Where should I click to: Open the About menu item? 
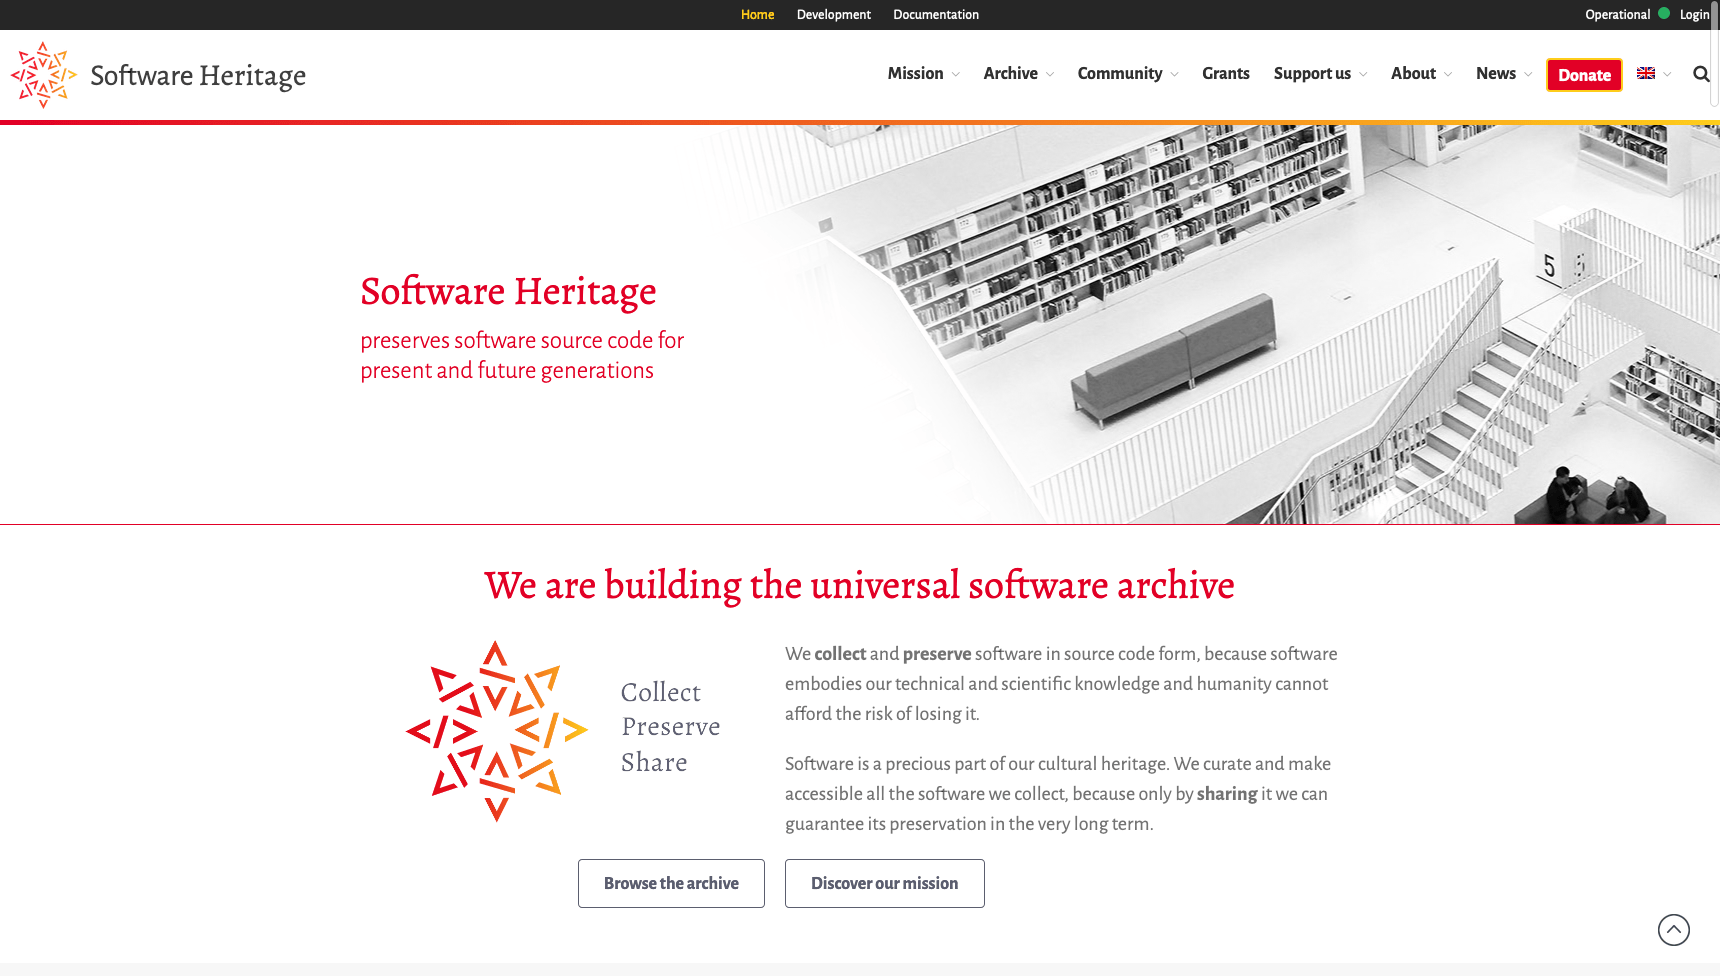1413,74
